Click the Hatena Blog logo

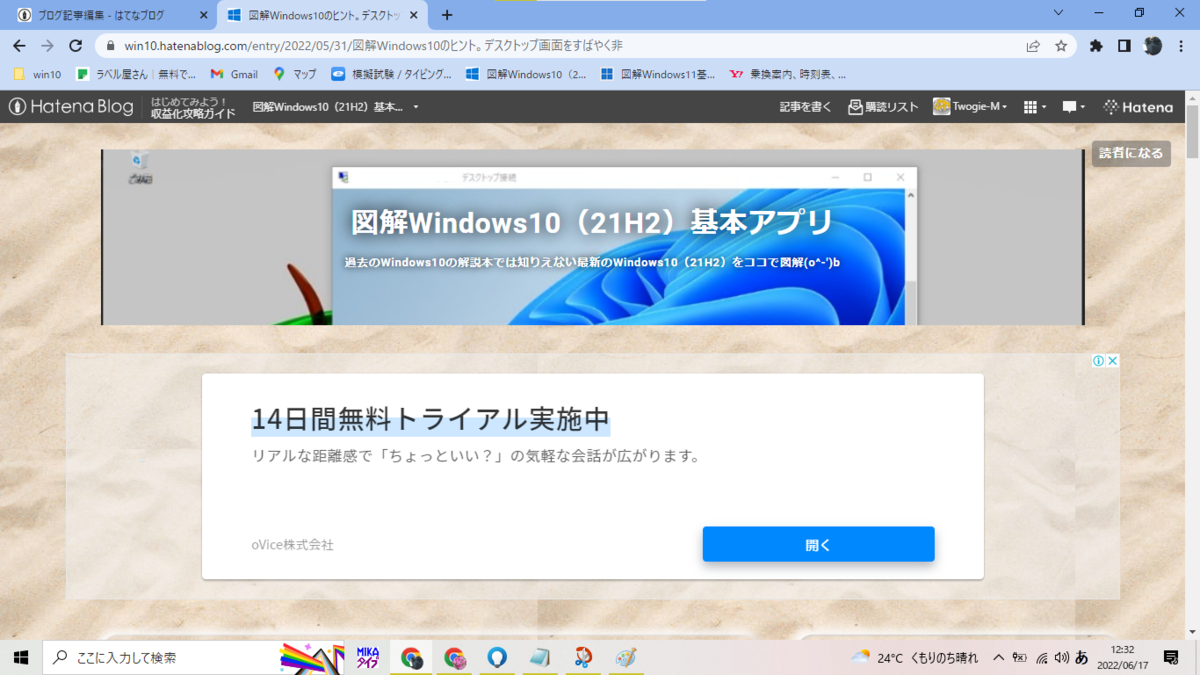point(71,107)
